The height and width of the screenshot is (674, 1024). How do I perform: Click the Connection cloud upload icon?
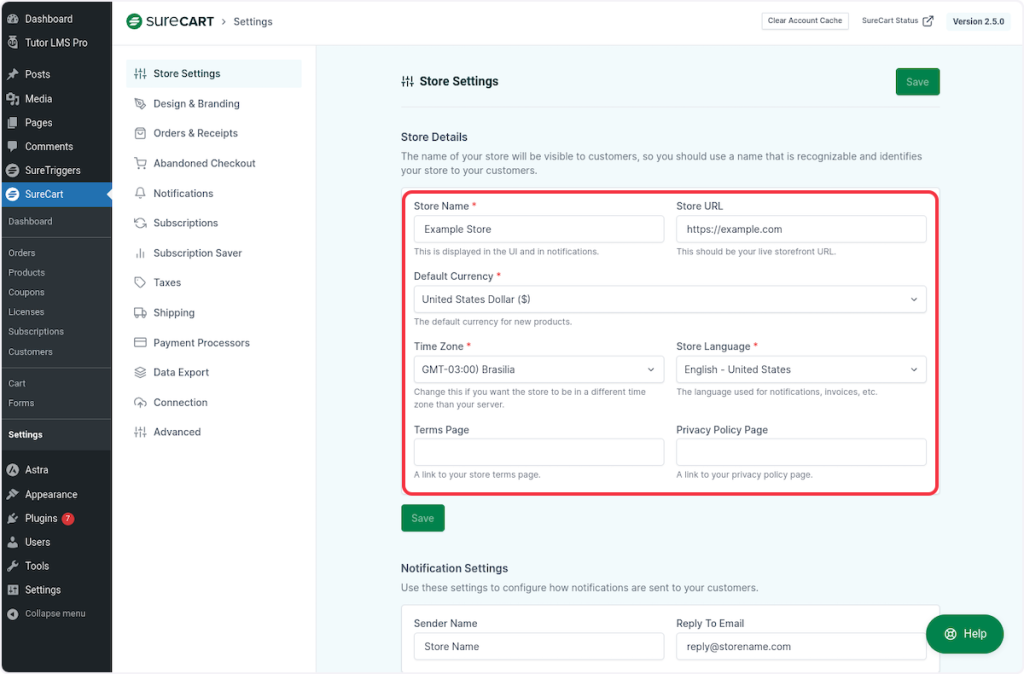click(x=140, y=402)
